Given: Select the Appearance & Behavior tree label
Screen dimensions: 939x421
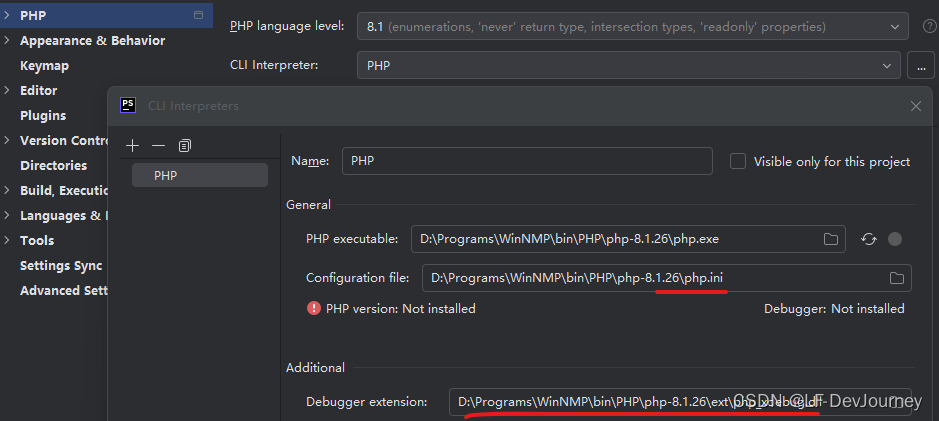Looking at the screenshot, I should pos(93,41).
